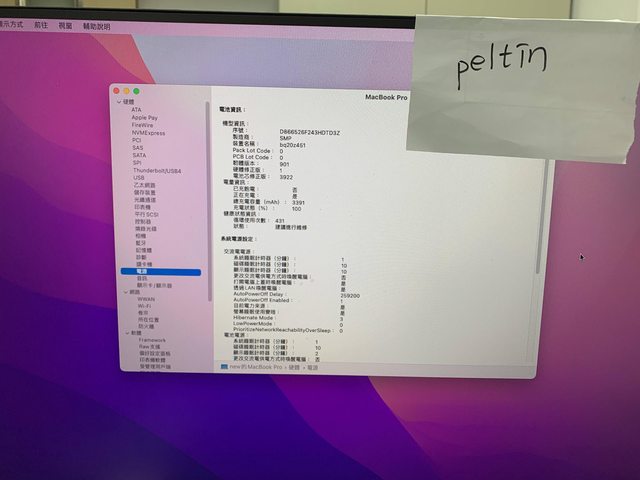Click LowPowerMode row label
Viewport: 640px width, 480px height.
coord(253,324)
